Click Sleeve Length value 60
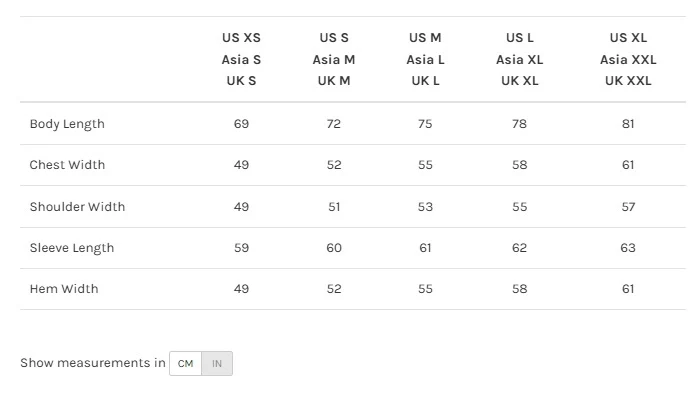This screenshot has height=397, width=699. pos(334,248)
